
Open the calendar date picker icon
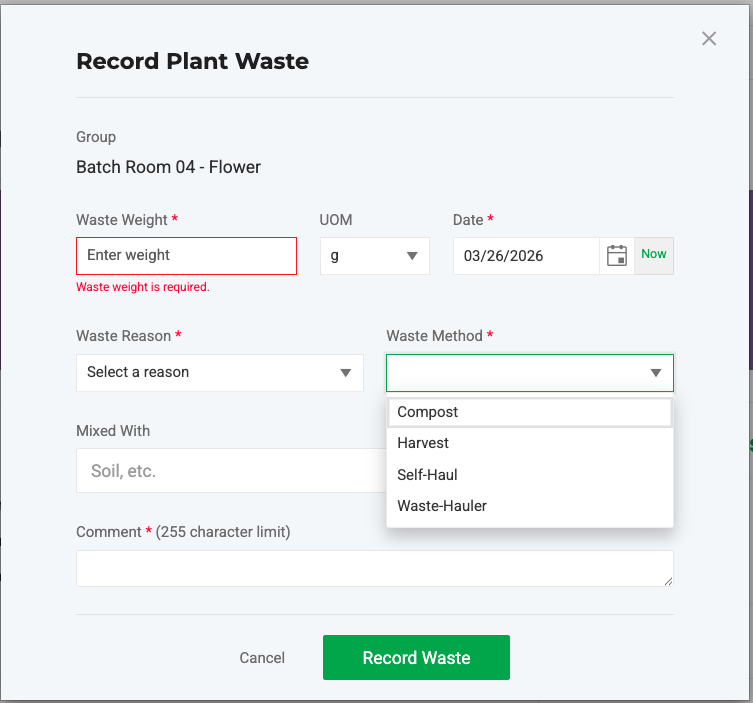pos(617,255)
